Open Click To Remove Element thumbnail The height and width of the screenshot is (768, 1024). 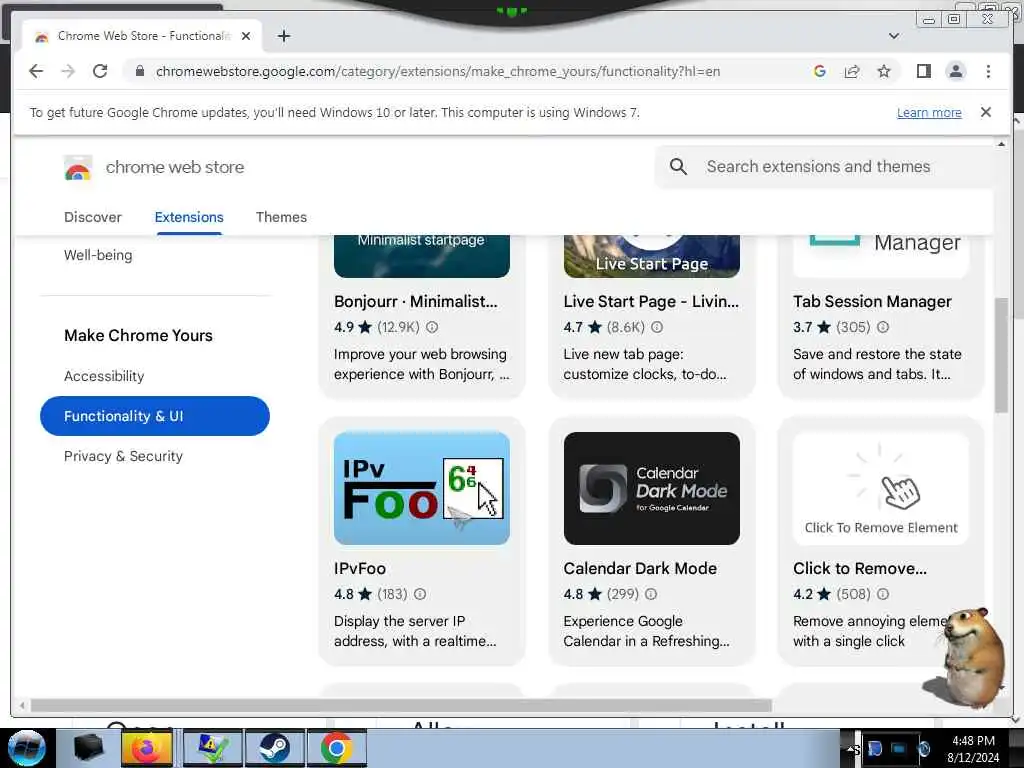coord(881,488)
